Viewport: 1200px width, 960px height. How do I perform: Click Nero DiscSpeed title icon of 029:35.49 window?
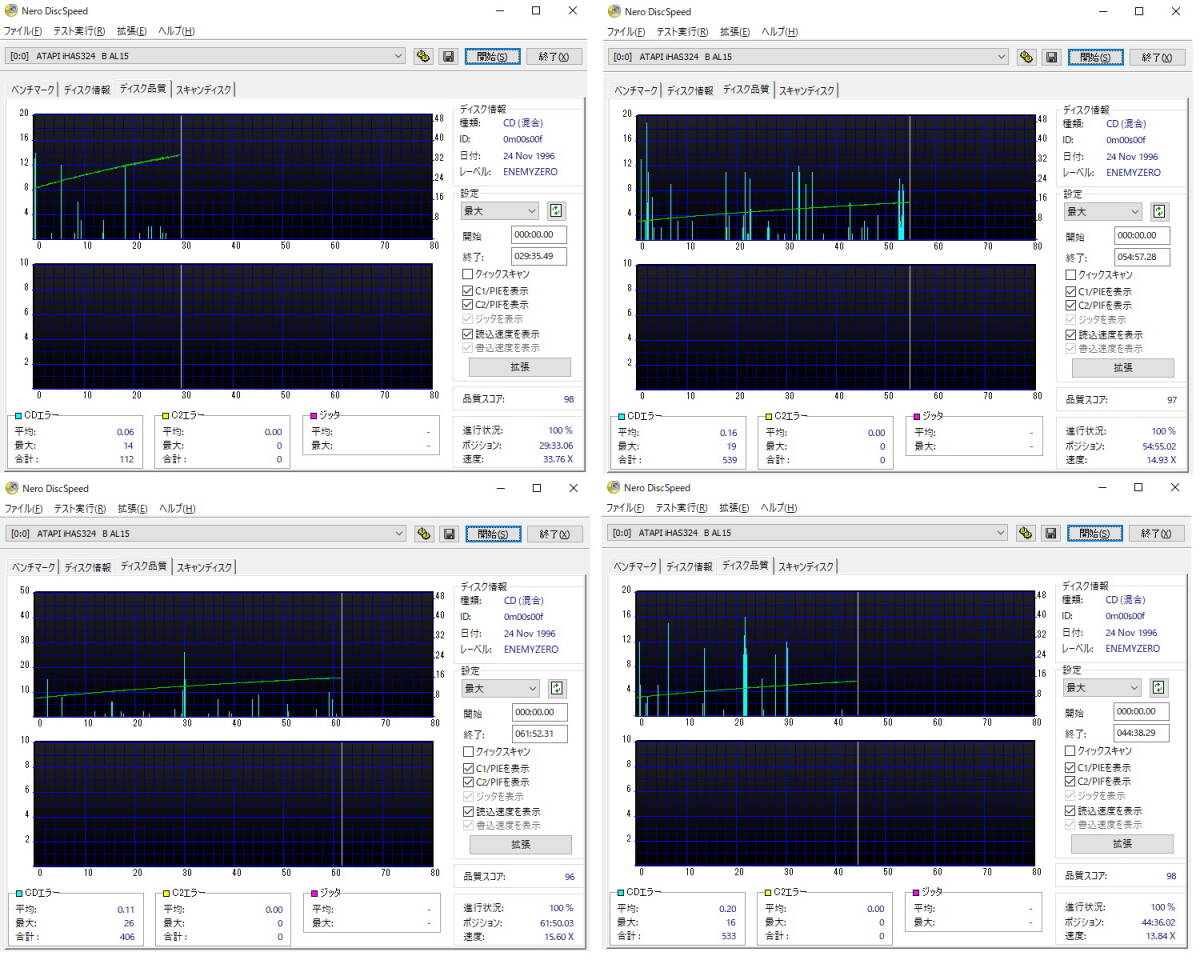[x=10, y=11]
